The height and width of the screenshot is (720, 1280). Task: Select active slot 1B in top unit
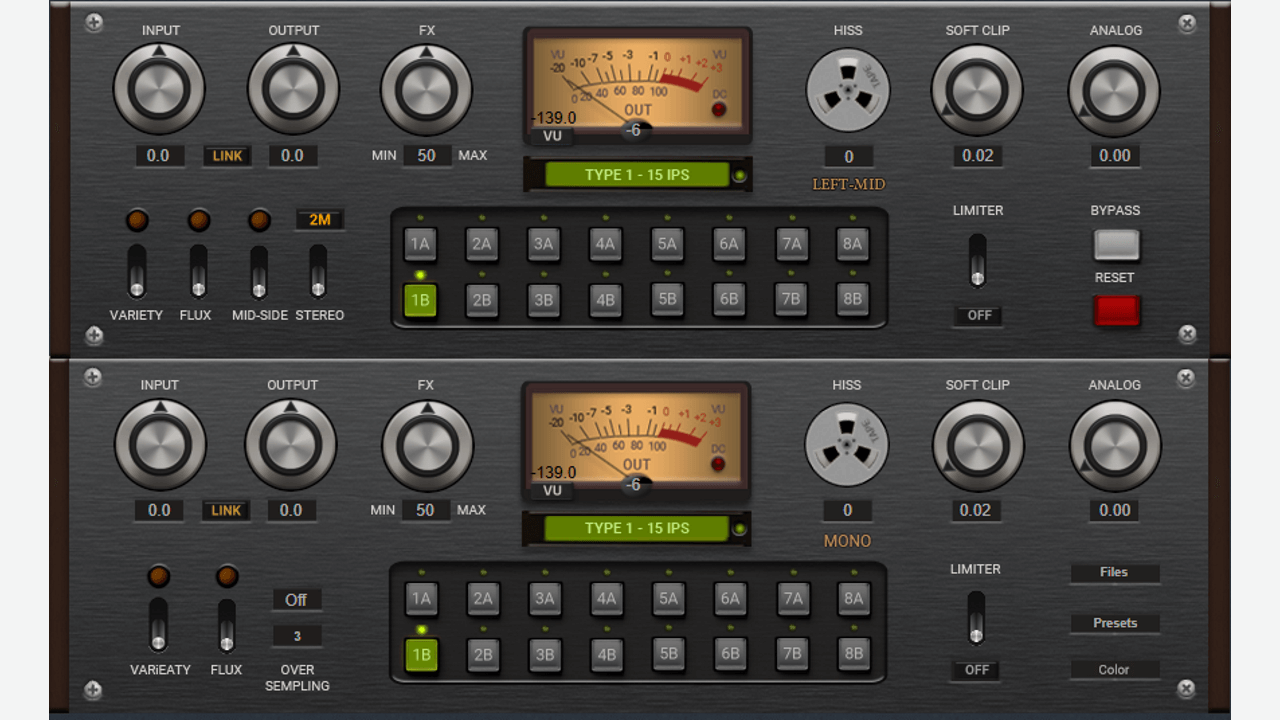pos(420,299)
